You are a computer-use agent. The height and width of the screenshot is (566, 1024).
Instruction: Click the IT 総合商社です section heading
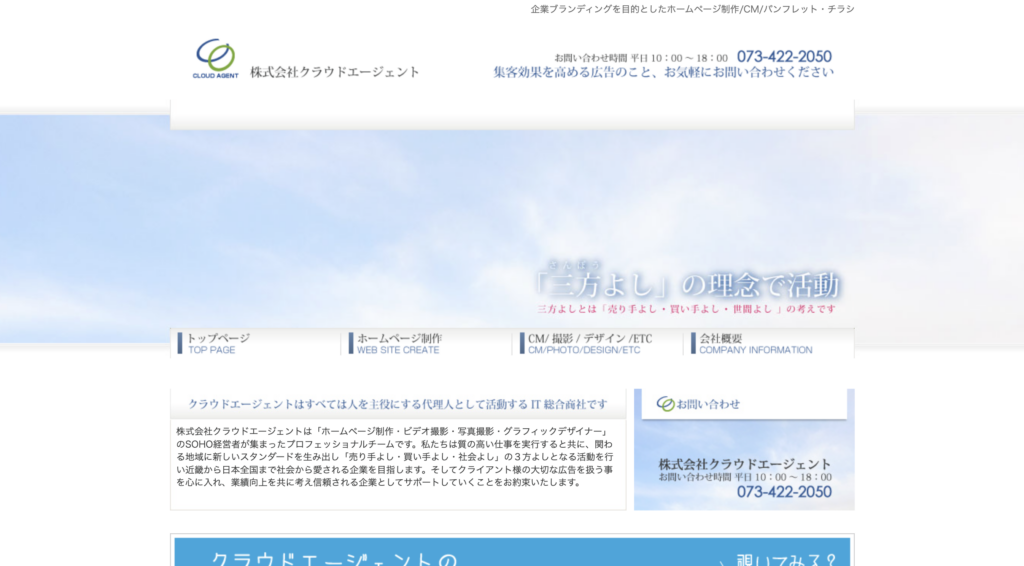point(397,404)
